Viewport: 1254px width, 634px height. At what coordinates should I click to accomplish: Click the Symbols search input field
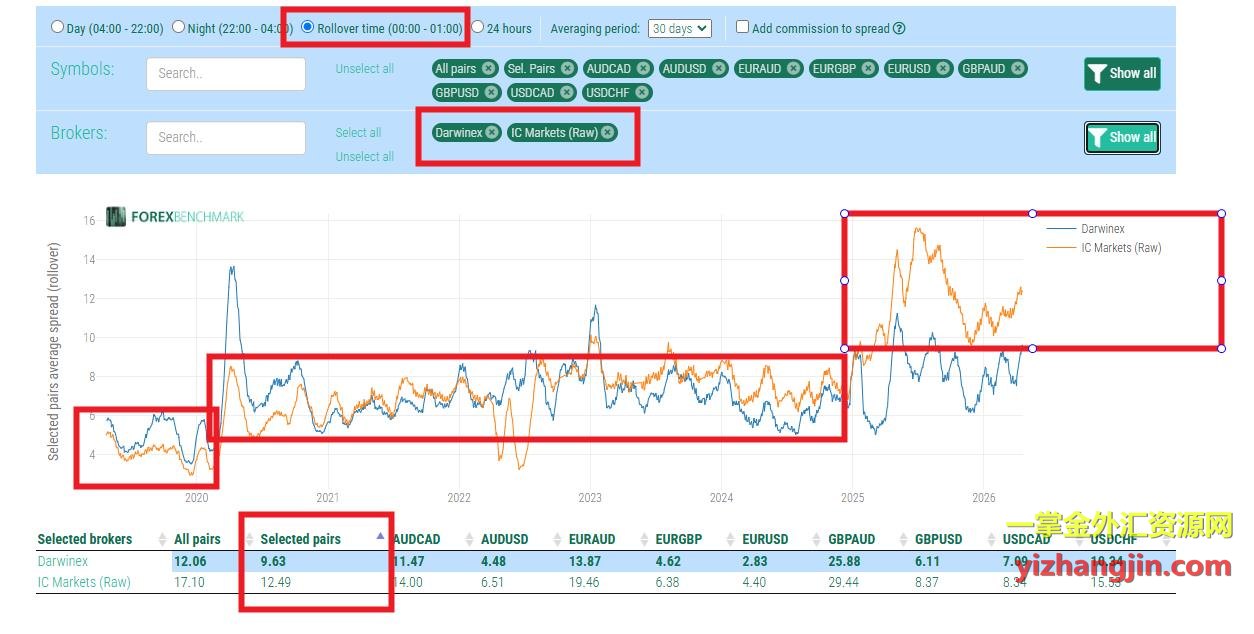pos(226,73)
